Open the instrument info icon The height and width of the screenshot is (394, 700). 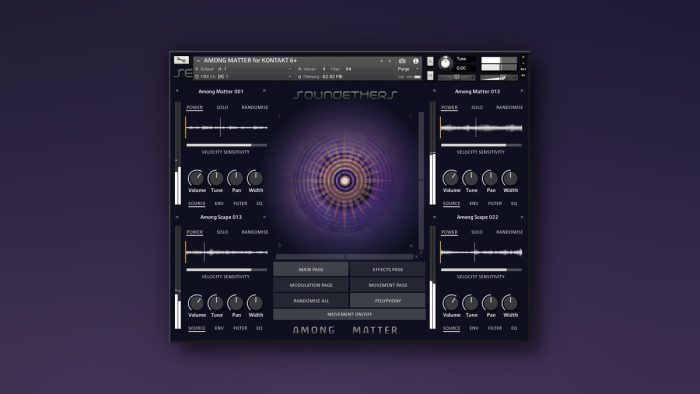coord(416,61)
